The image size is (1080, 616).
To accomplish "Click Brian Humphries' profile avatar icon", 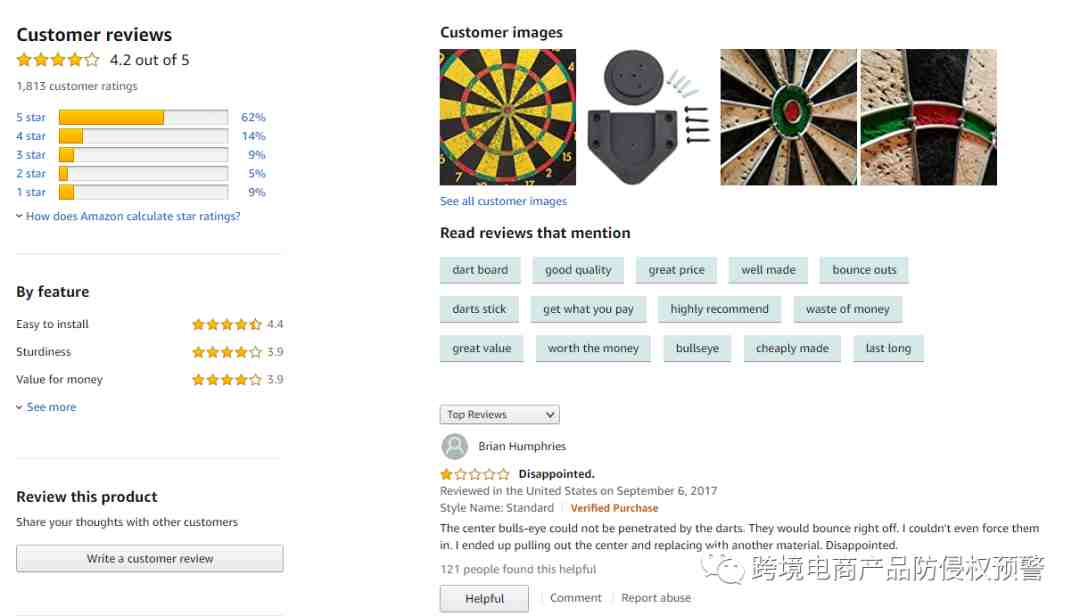I will point(455,446).
